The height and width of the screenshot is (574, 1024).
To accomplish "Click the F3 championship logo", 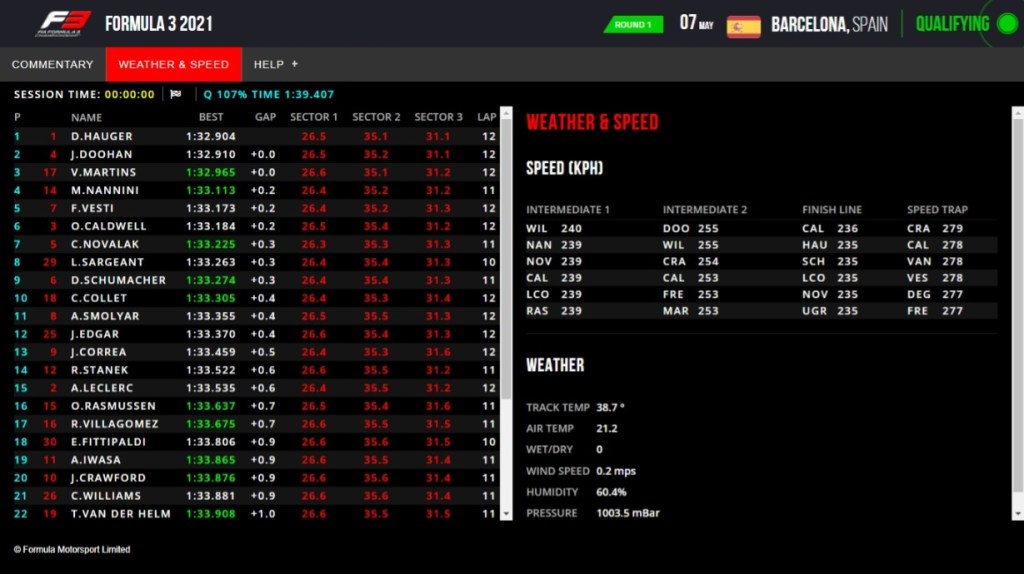I will click(64, 23).
